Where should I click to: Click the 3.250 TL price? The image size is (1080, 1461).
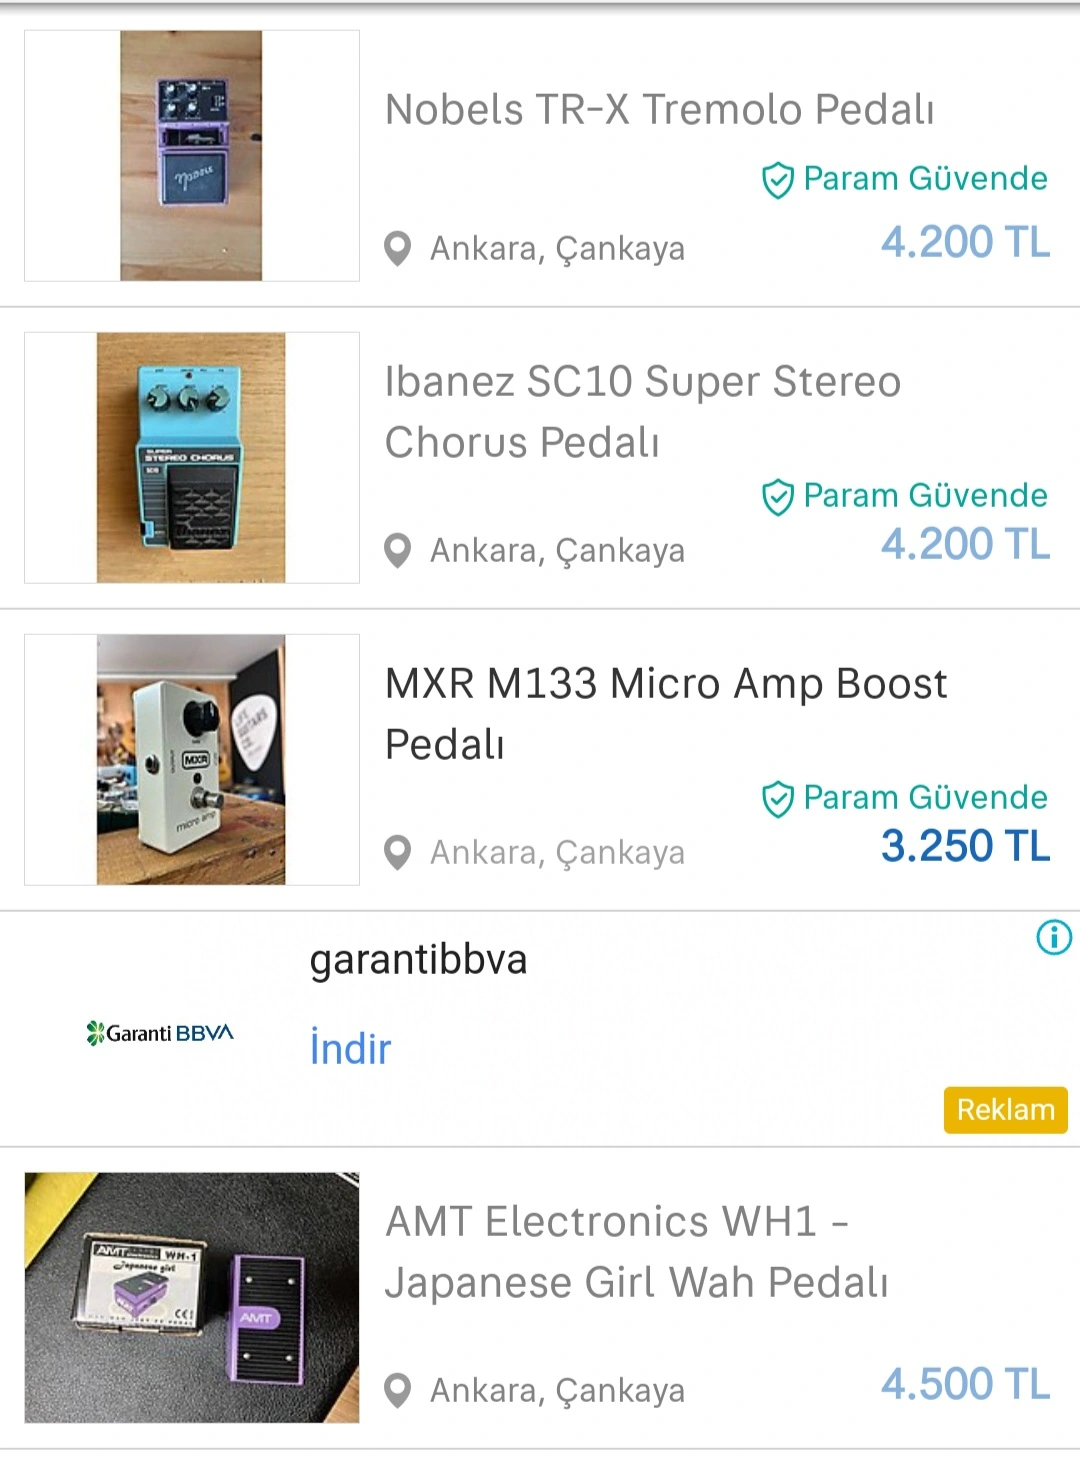pos(965,846)
